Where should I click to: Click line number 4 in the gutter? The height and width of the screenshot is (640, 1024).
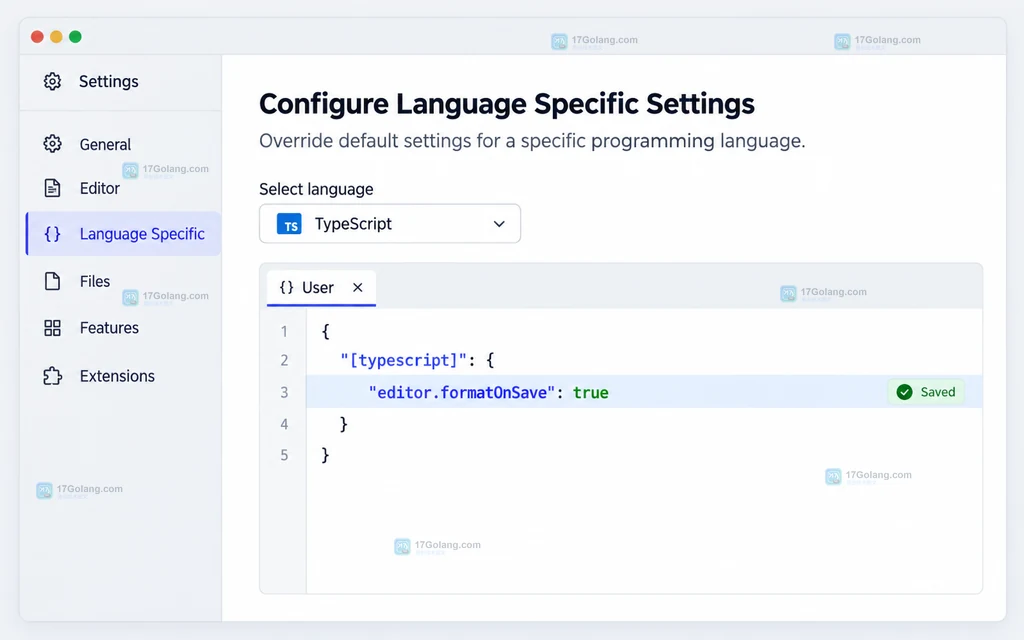click(x=284, y=424)
